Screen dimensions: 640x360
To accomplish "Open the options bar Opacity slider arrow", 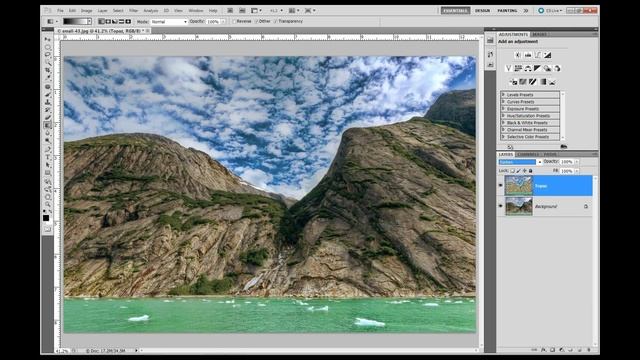I will point(223,22).
